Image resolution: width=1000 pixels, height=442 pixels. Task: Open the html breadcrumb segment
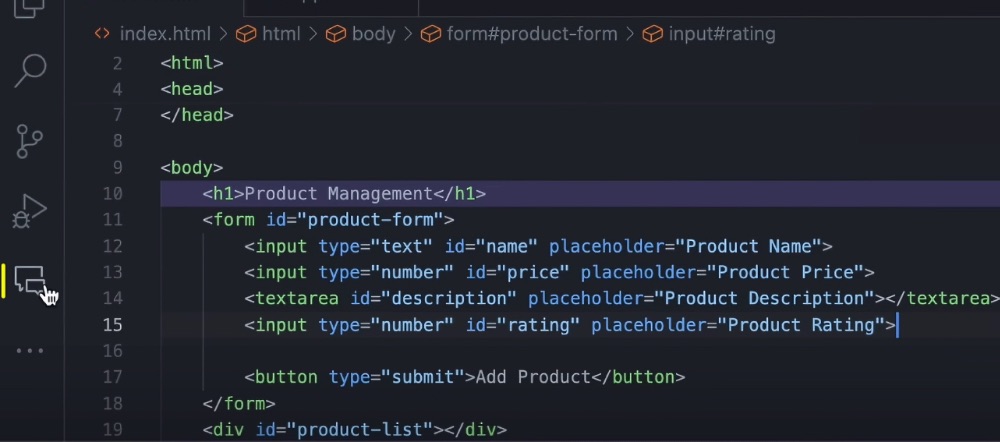(x=281, y=34)
